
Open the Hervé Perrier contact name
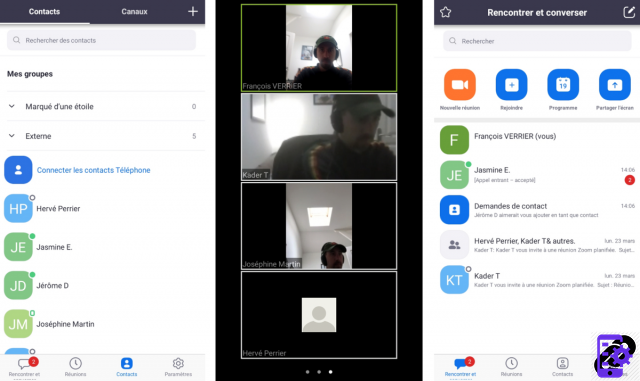click(x=58, y=209)
